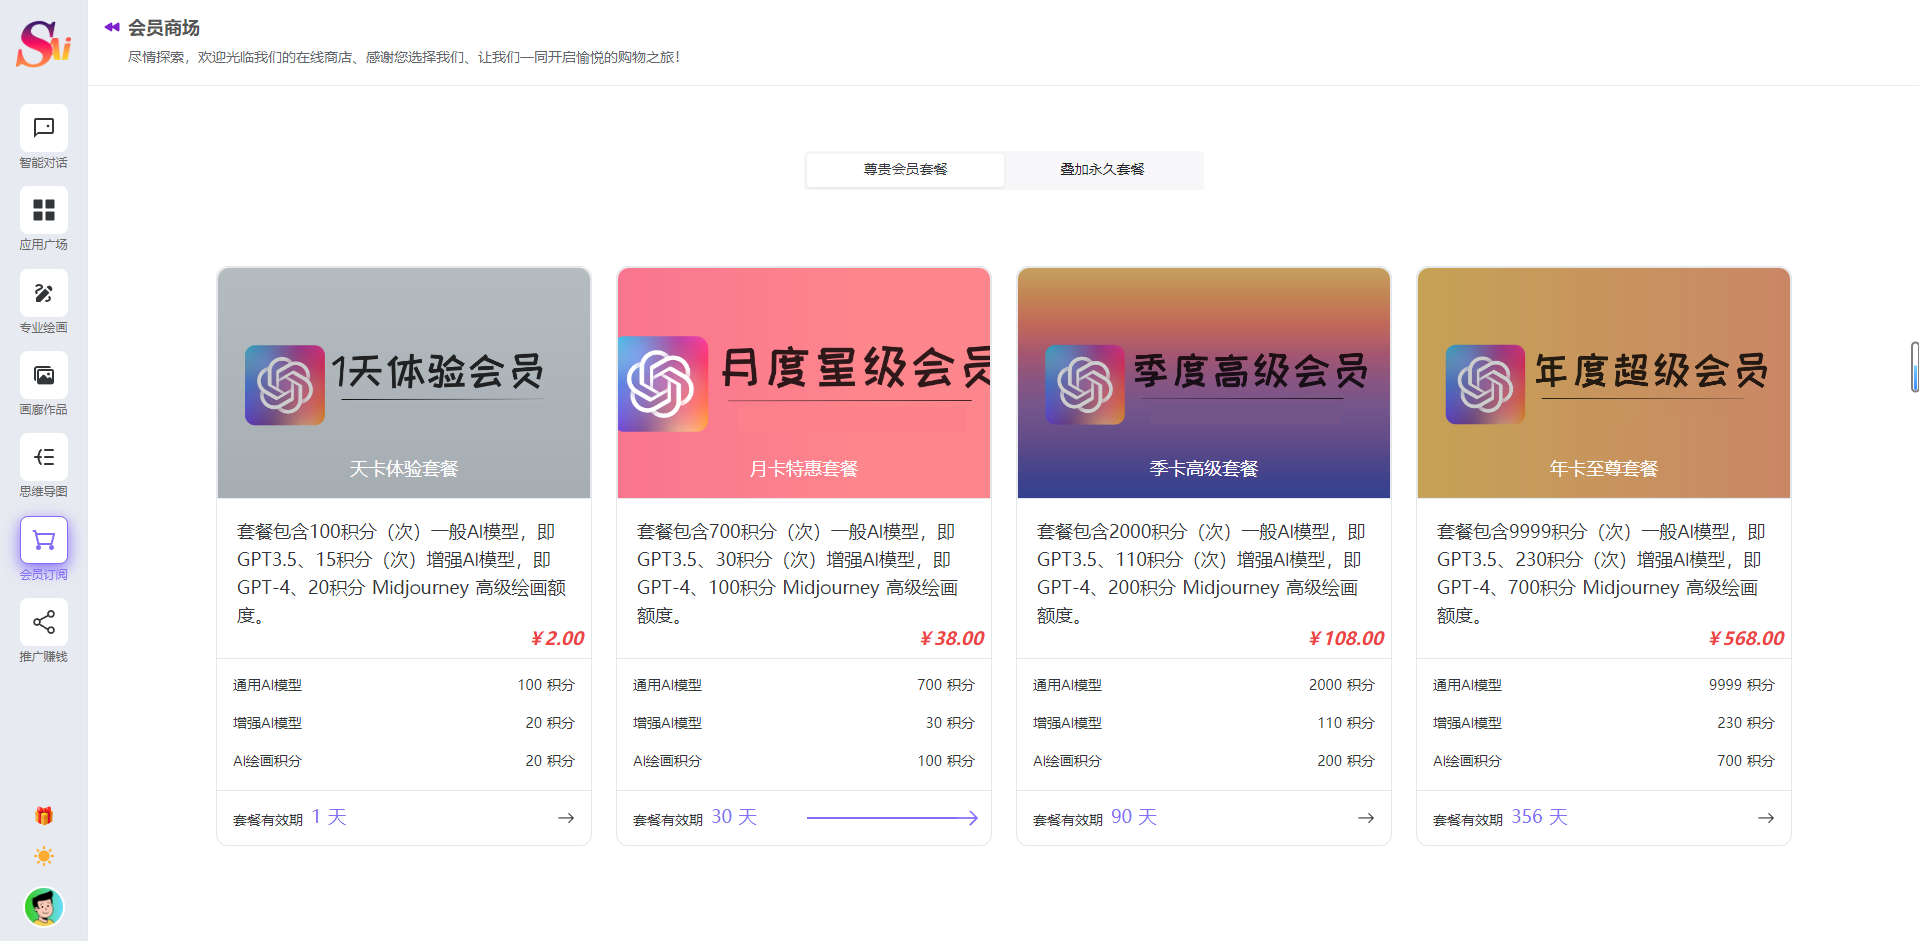
Task: Click 套餐有效期 1 天 text
Action: [290, 818]
